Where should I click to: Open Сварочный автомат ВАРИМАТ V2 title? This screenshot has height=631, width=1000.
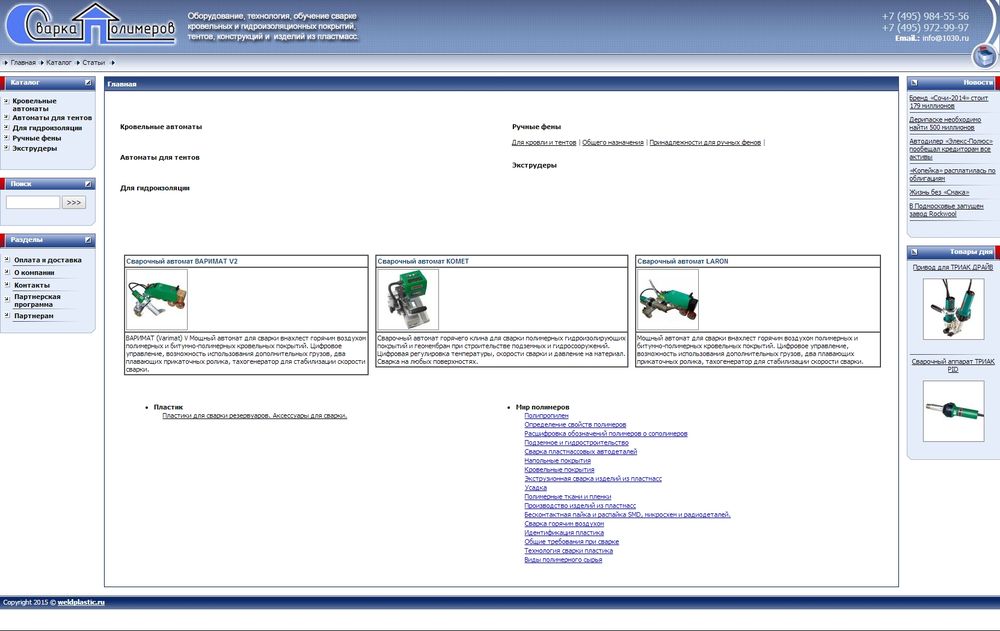click(182, 261)
